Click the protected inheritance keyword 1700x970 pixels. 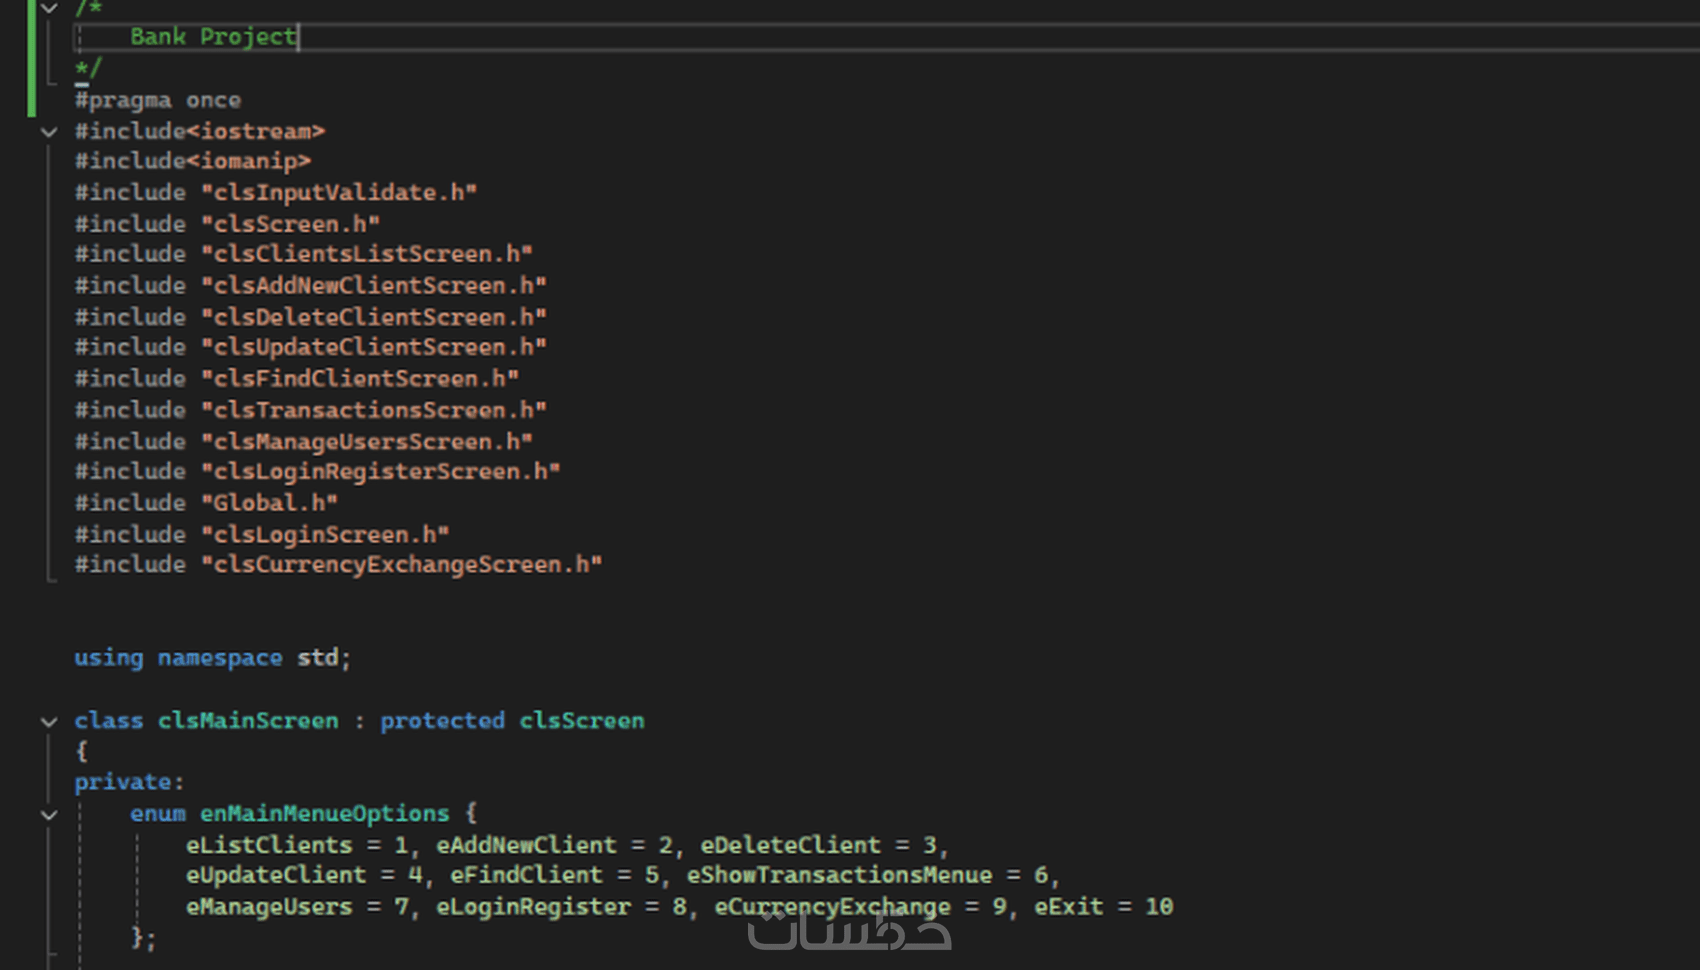(x=442, y=721)
